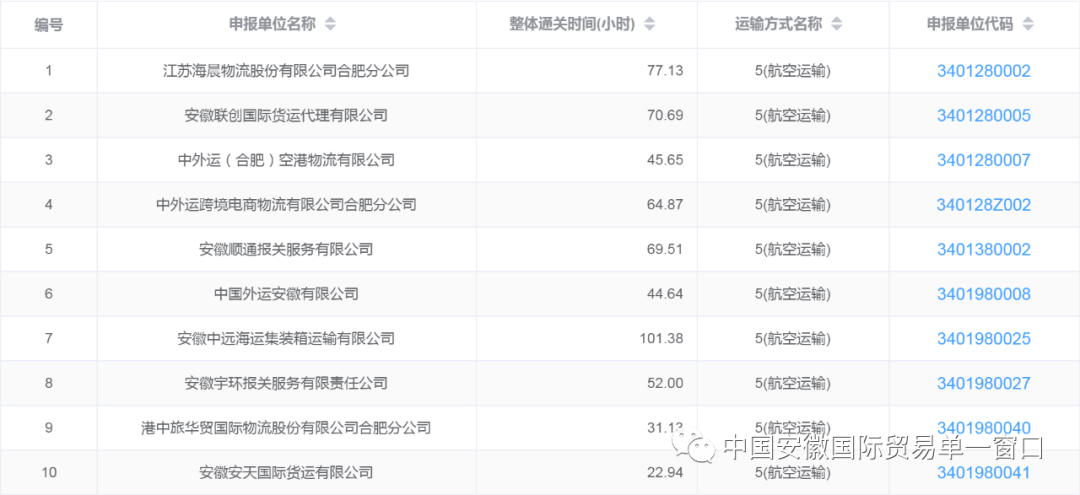This screenshot has width=1080, height=495.
Task: Select company 江苏海晨物流股份有限公司合肥分公司
Action: tap(287, 71)
